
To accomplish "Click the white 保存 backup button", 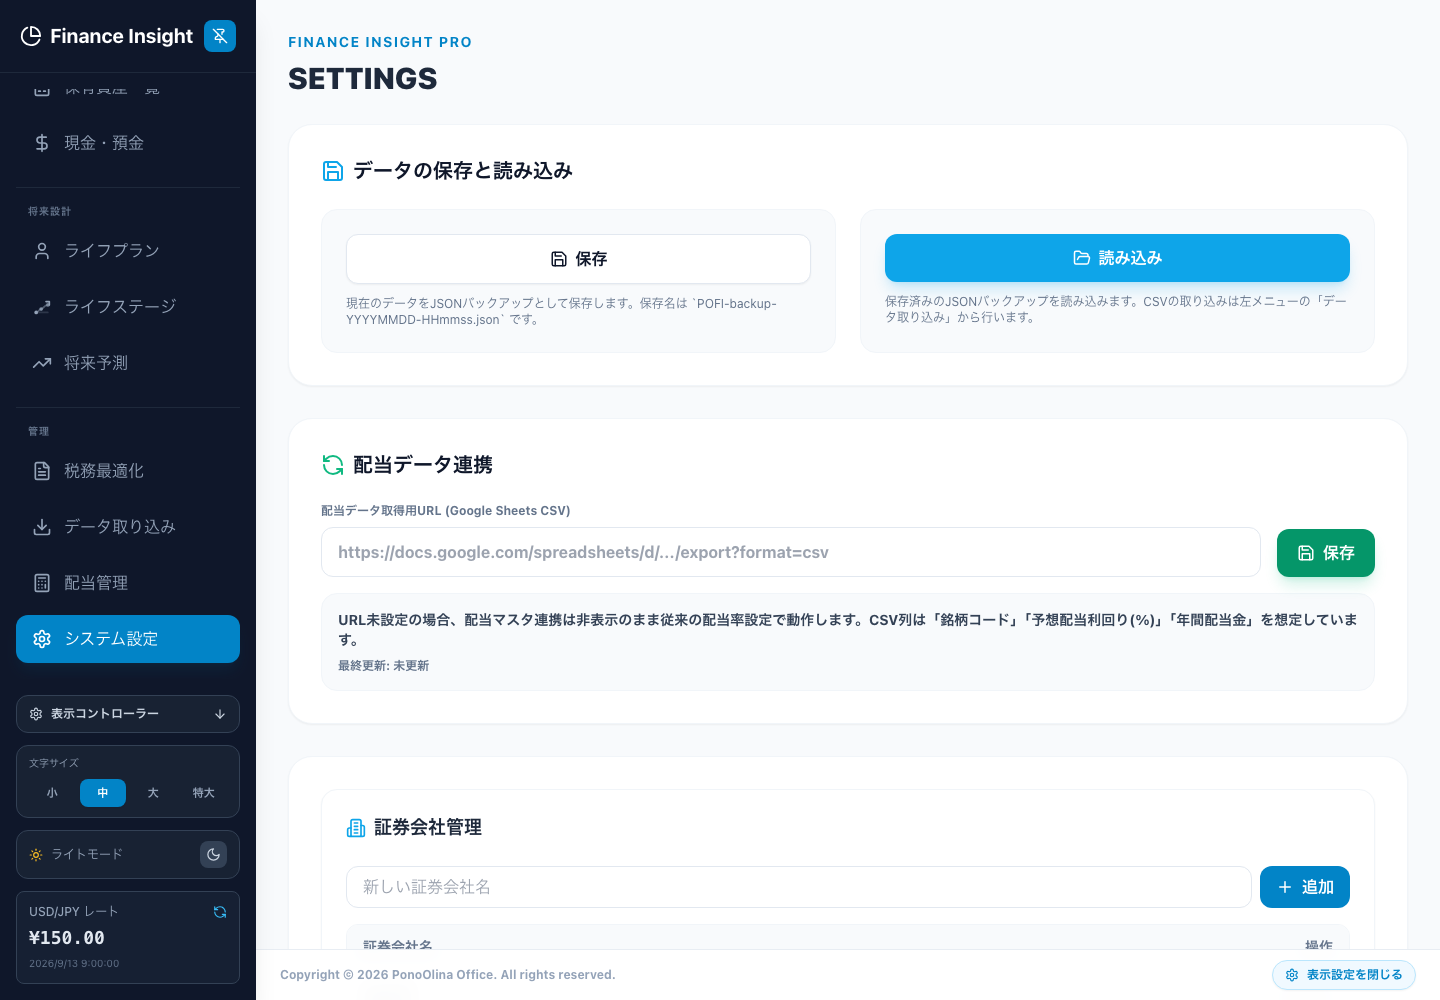I will 578,259.
